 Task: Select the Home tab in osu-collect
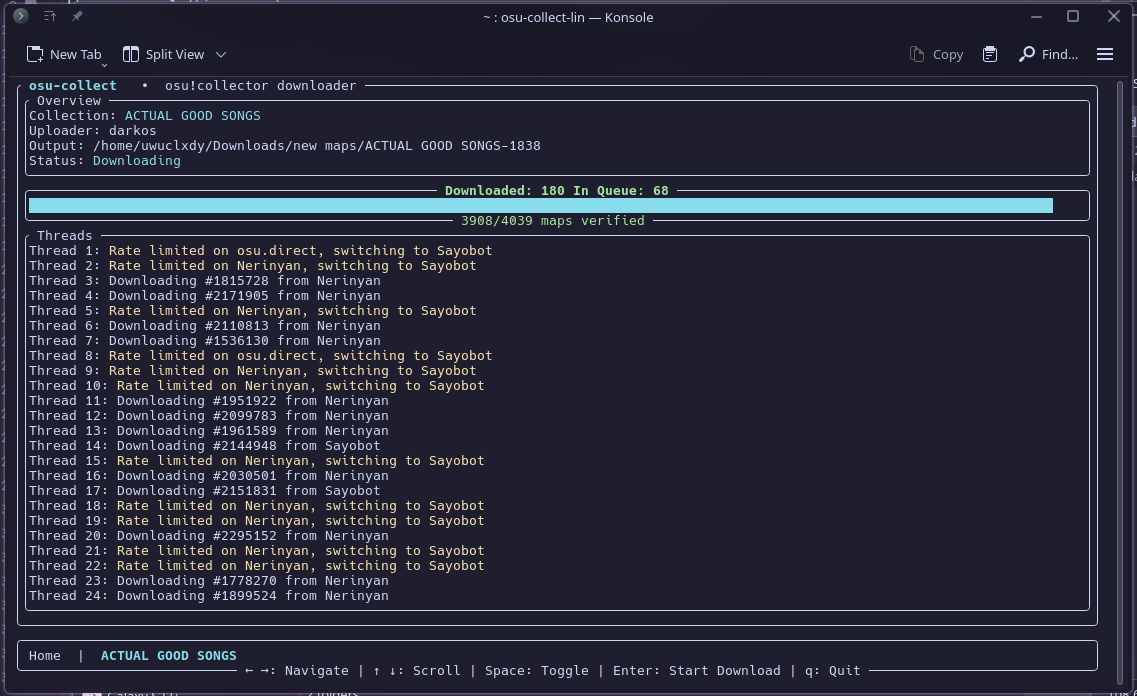click(x=45, y=656)
